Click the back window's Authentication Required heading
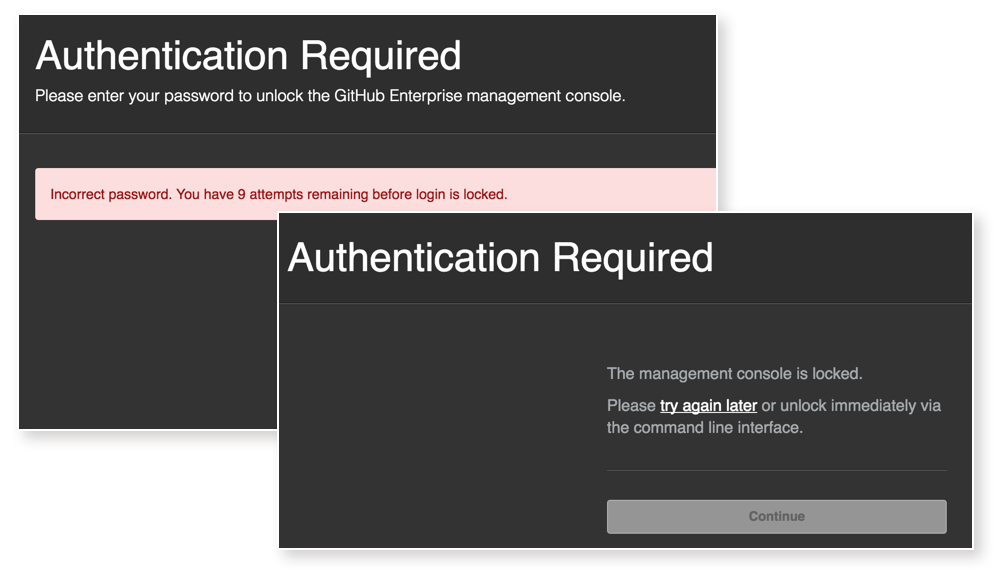Screen dimensions: 994x570 (x=248, y=56)
